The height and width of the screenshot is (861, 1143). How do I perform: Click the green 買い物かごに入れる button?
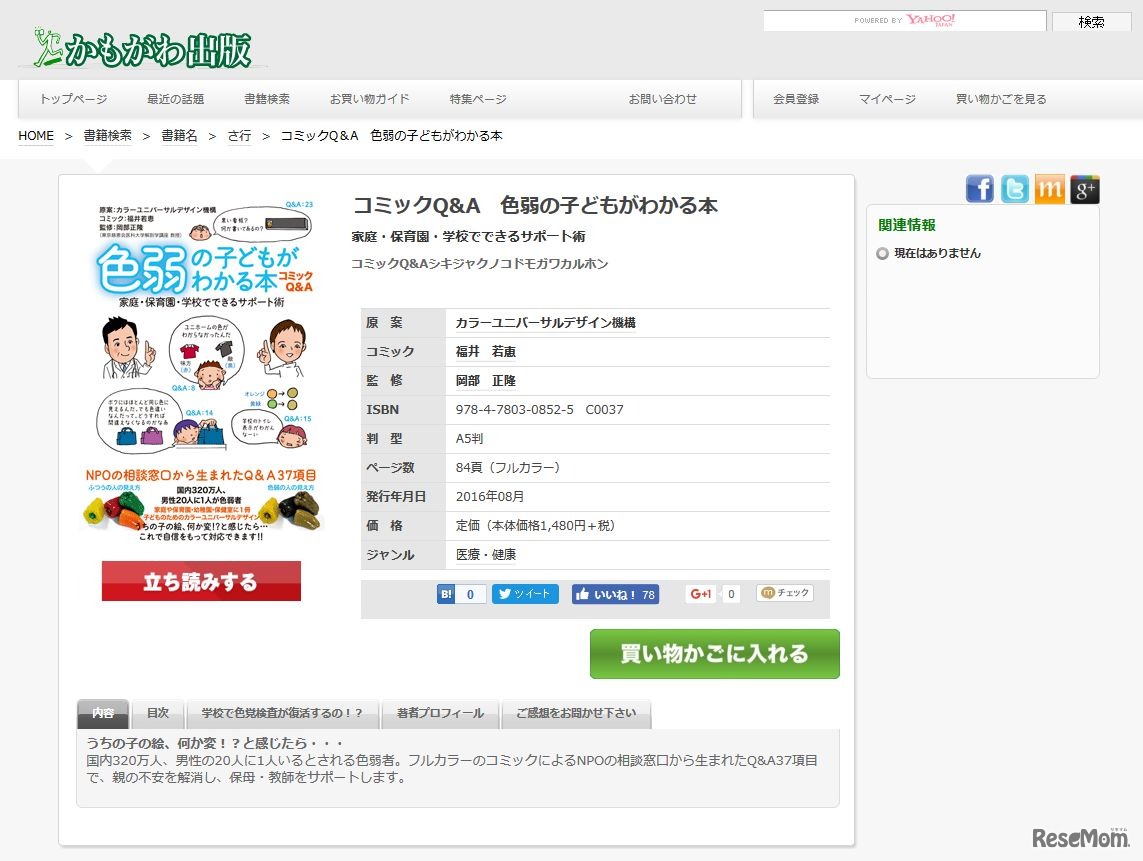coord(714,654)
